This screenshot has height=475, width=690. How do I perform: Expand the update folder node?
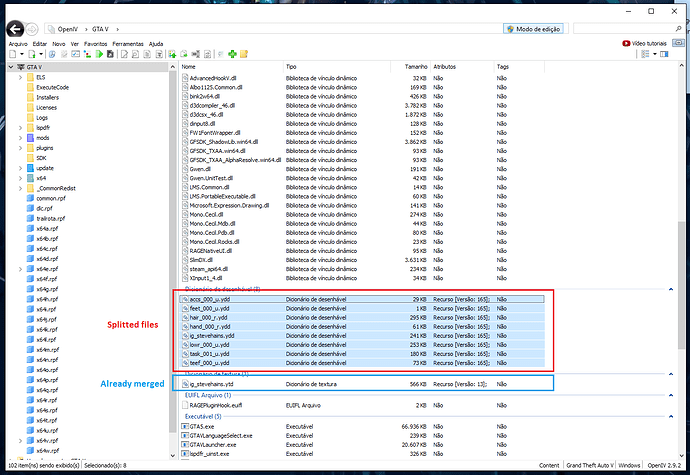20,168
